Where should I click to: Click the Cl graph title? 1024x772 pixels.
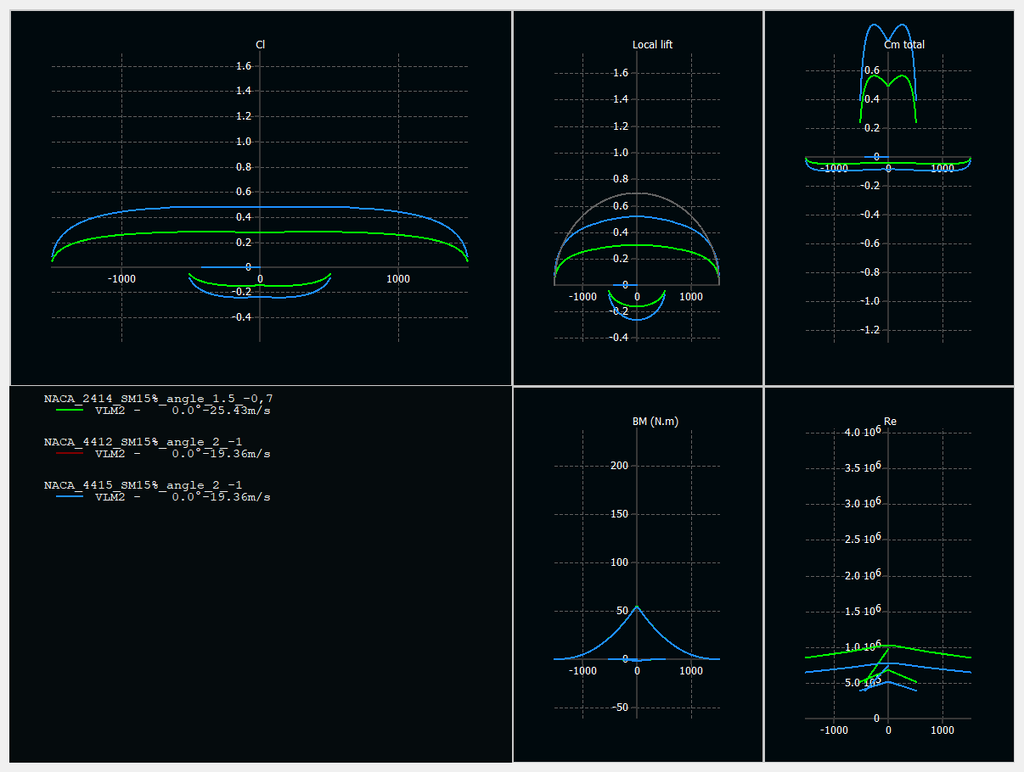[260, 45]
